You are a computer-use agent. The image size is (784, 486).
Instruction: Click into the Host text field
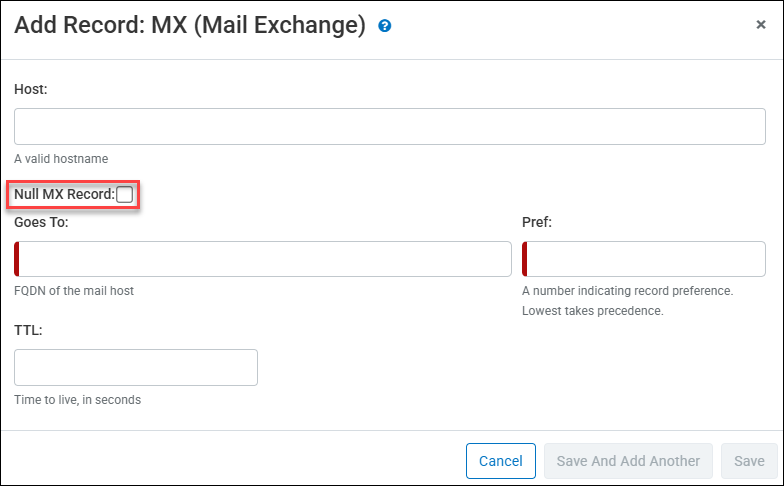point(390,127)
